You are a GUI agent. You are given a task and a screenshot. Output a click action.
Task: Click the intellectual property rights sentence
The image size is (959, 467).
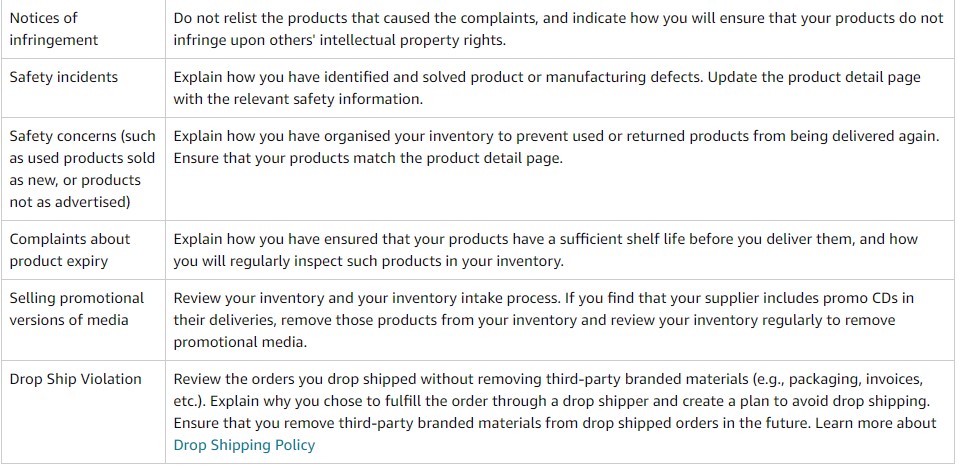click(x=339, y=40)
